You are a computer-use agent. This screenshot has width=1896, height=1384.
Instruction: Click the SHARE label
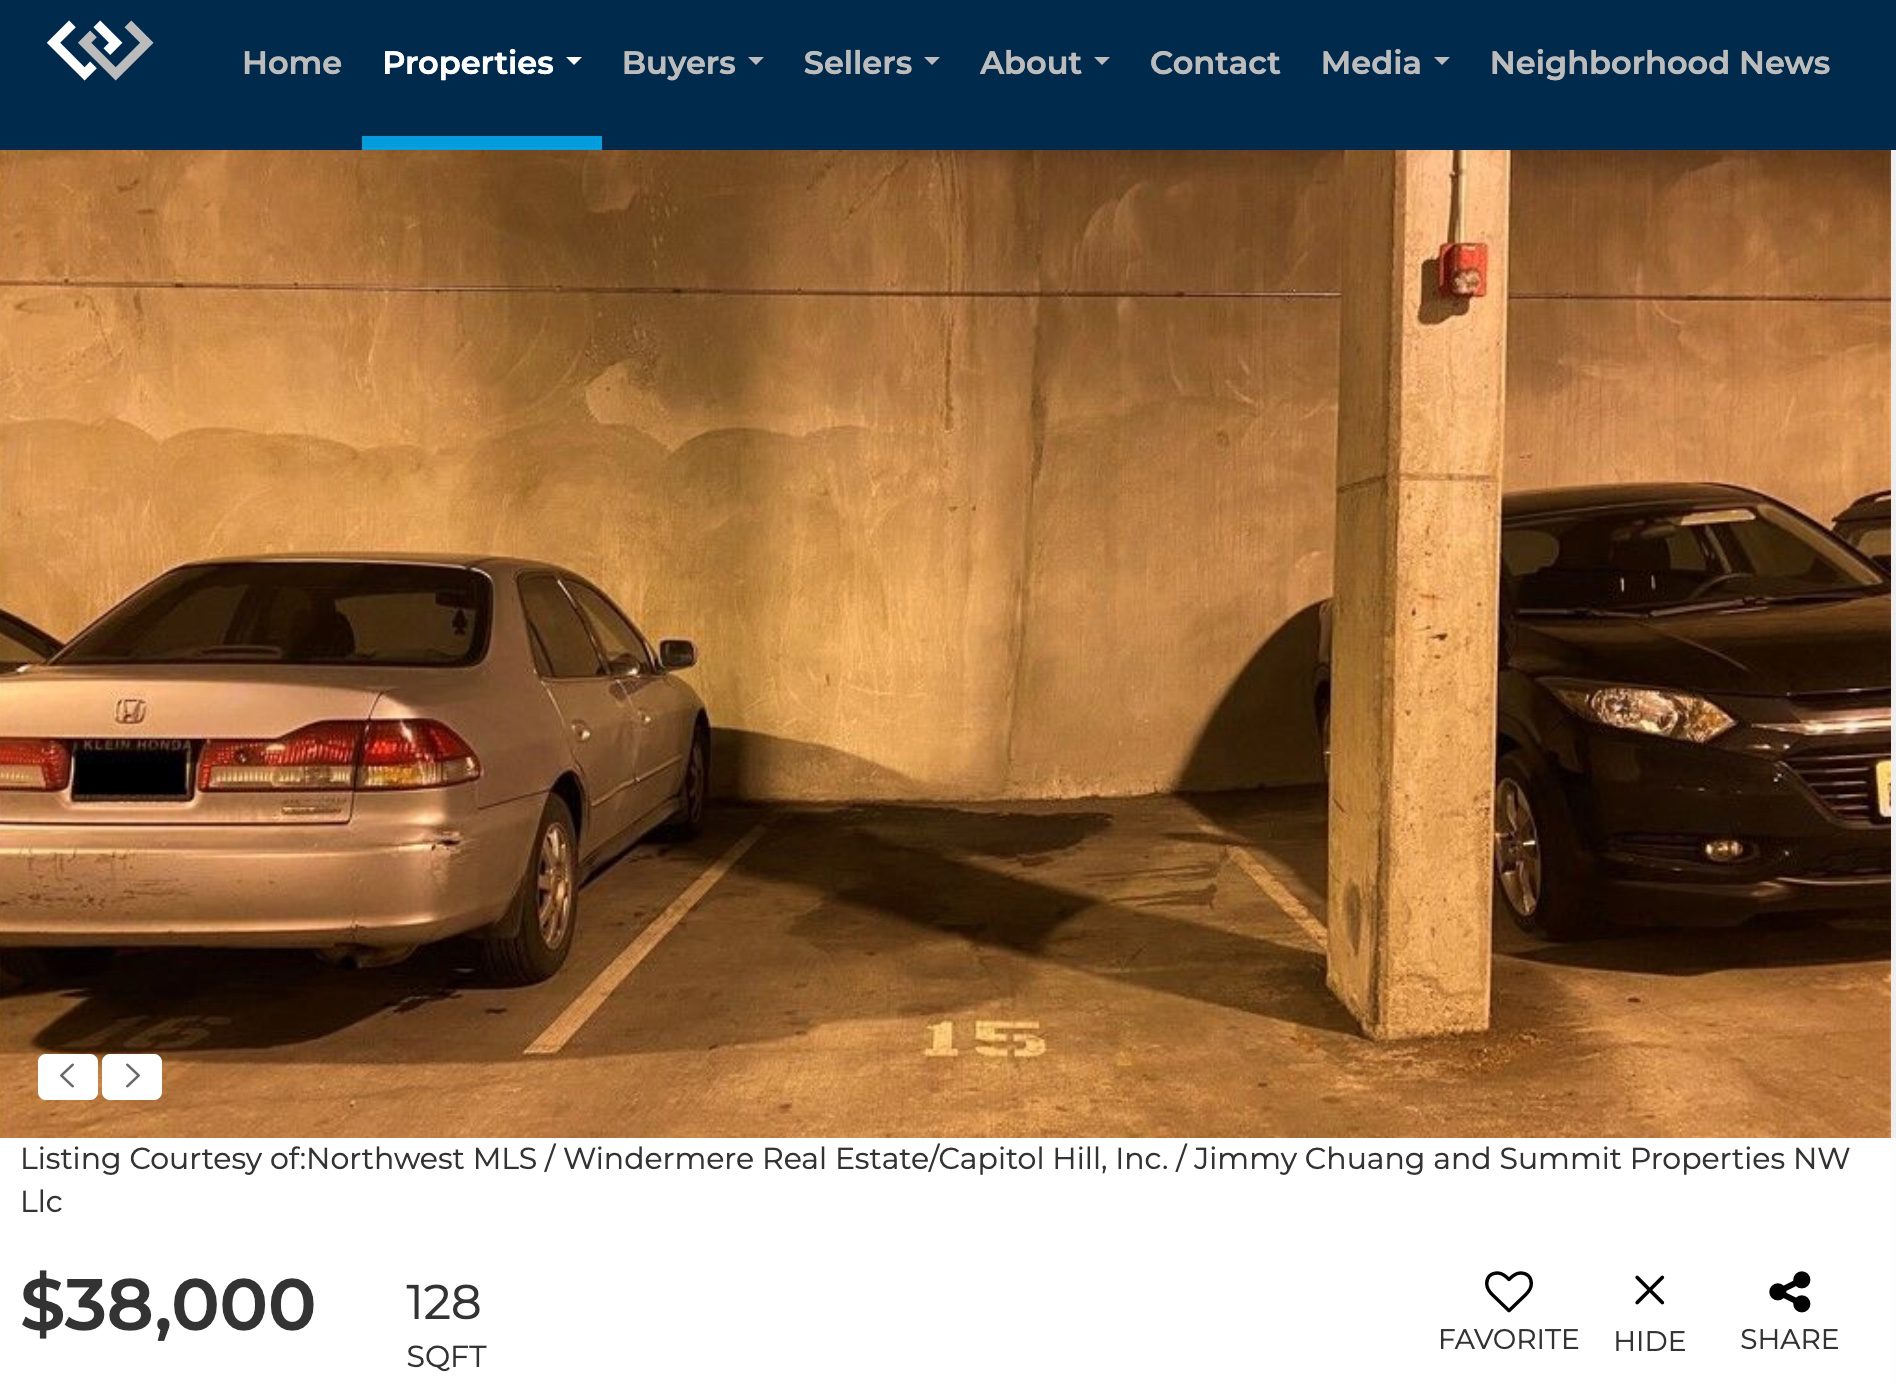pos(1789,1339)
